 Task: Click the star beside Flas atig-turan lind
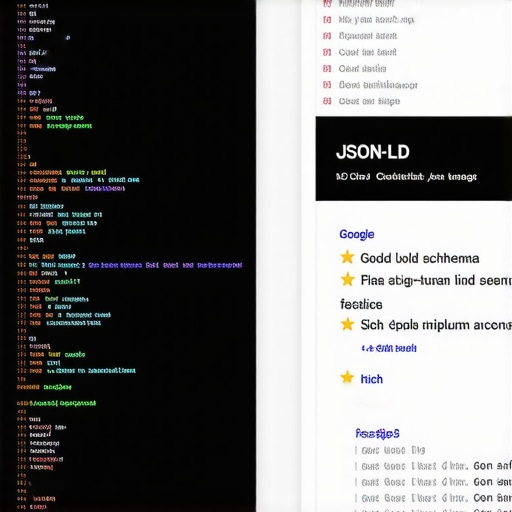tap(347, 279)
